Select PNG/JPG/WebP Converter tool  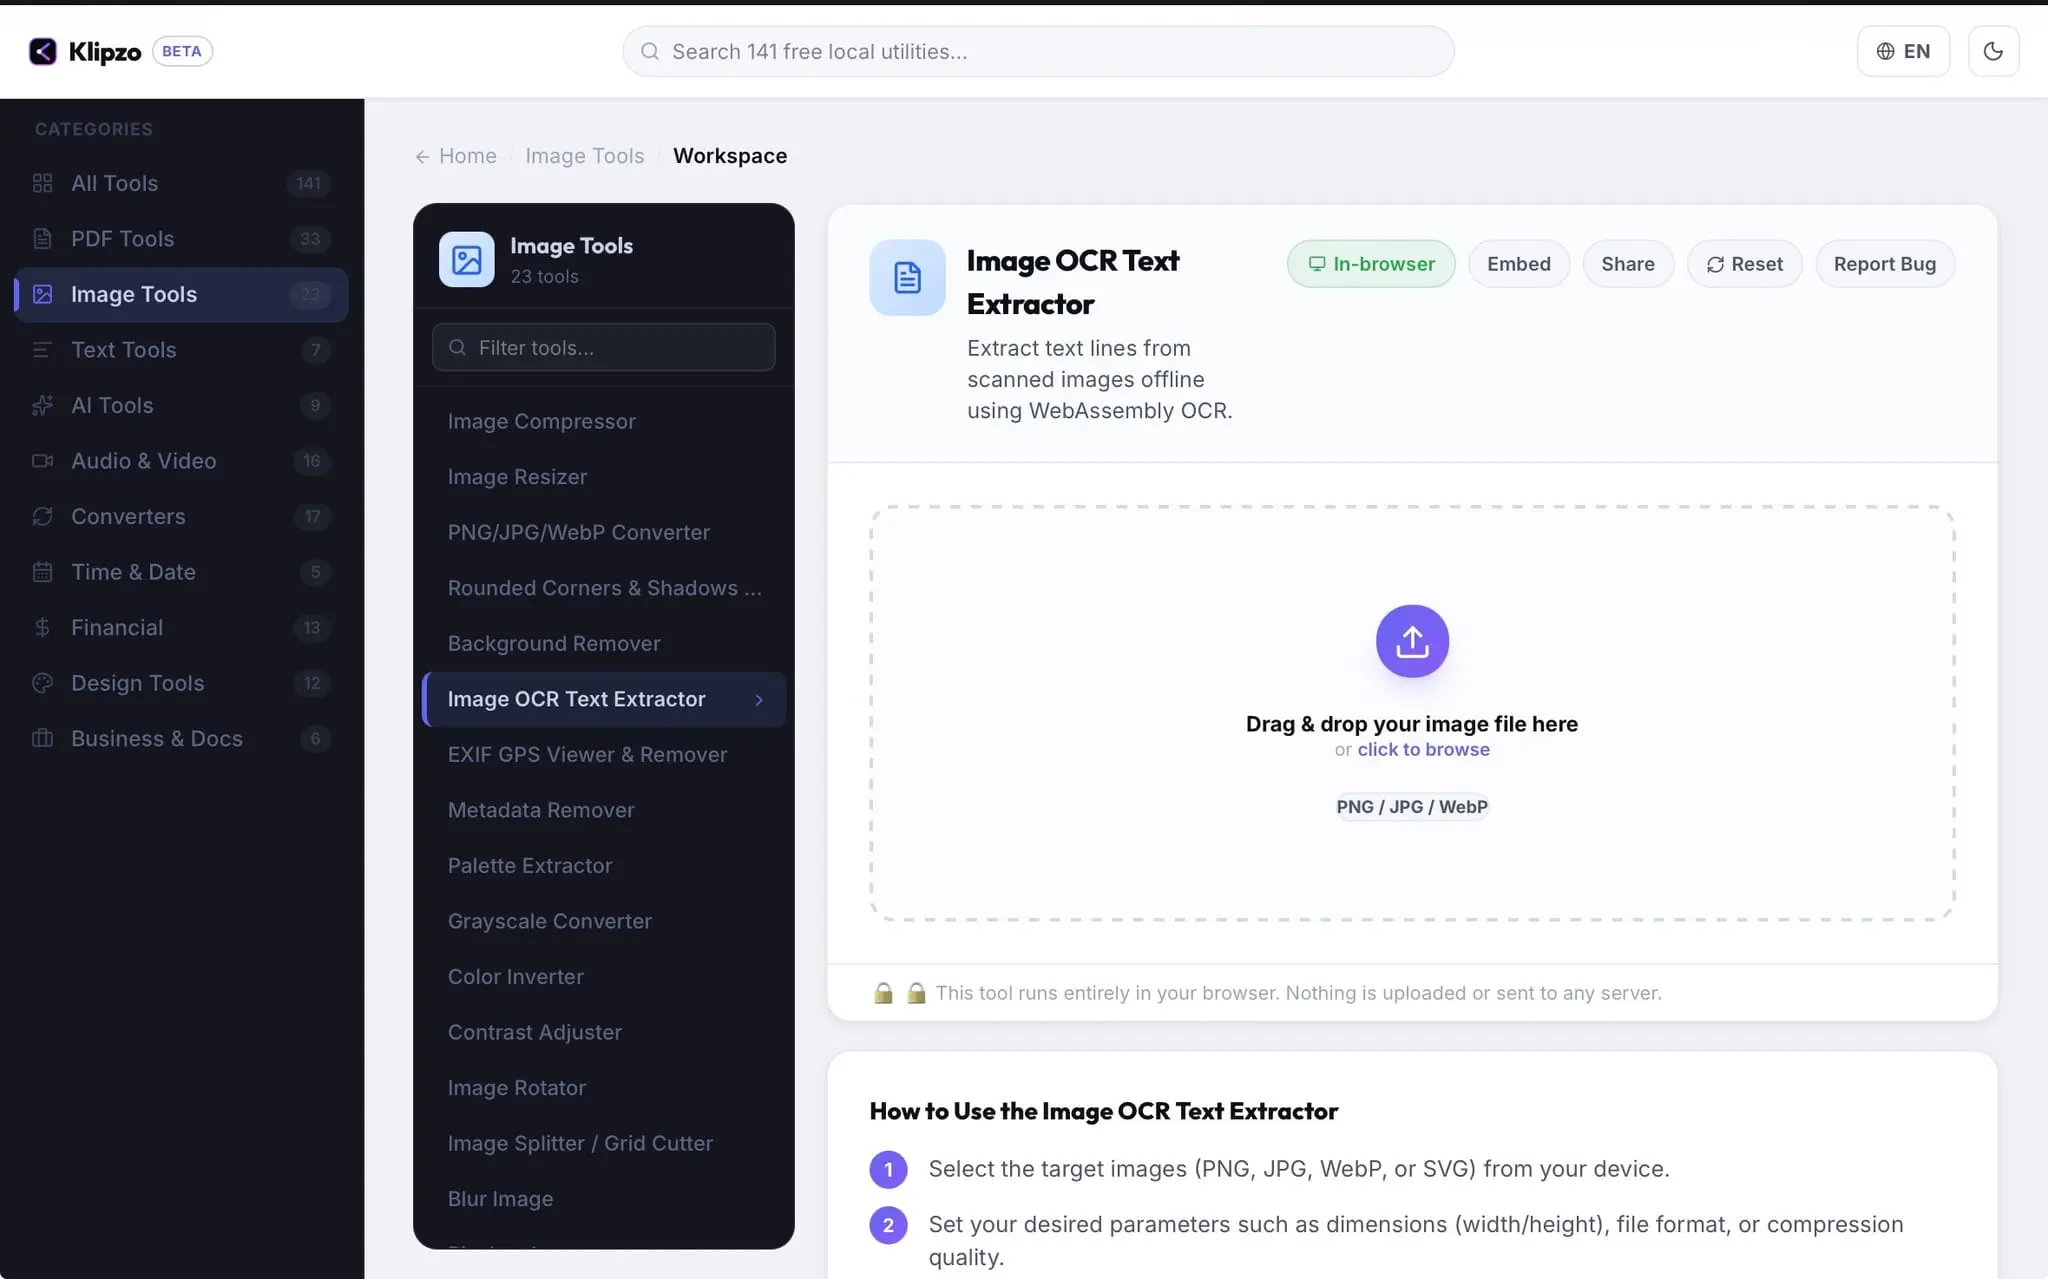pyautogui.click(x=603, y=532)
